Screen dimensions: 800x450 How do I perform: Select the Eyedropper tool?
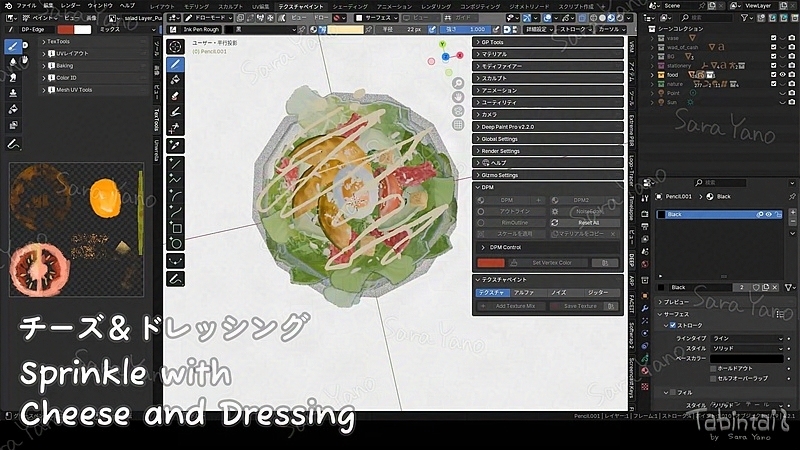[176, 146]
